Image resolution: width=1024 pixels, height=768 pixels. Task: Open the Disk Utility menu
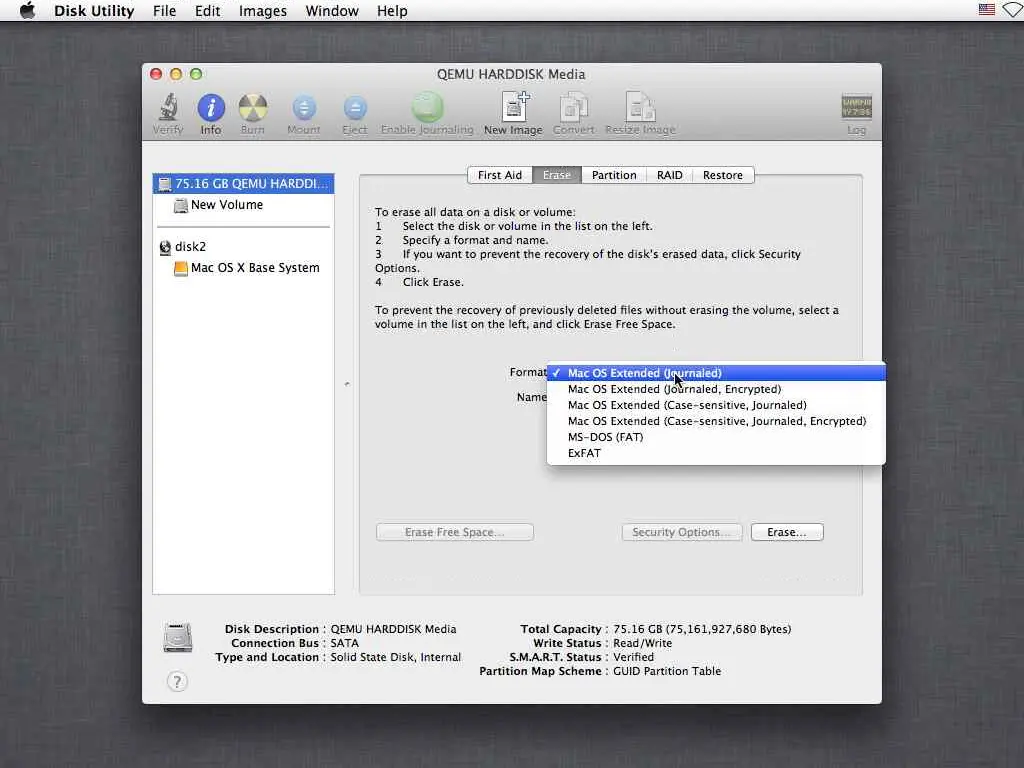coord(94,10)
